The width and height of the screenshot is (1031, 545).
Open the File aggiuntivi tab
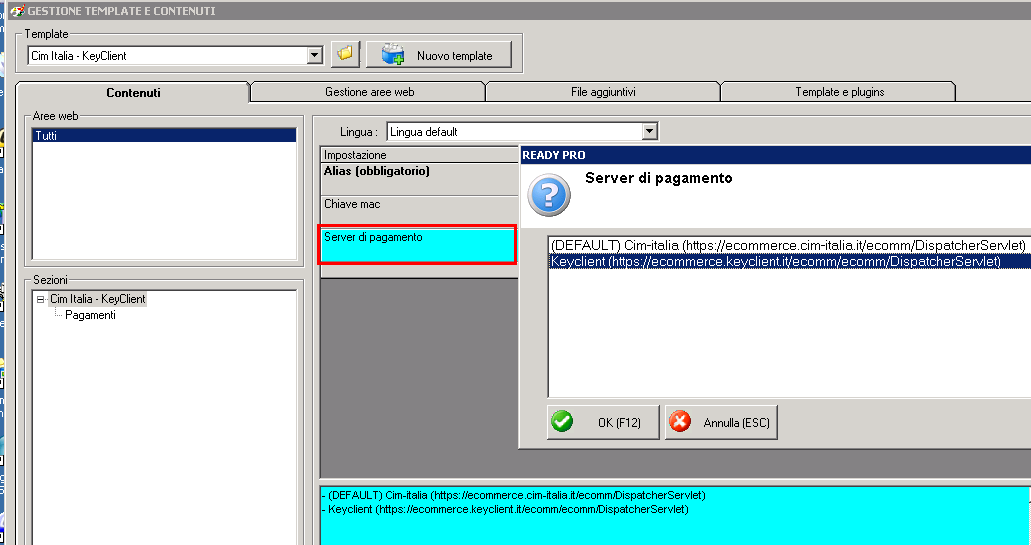click(x=603, y=92)
